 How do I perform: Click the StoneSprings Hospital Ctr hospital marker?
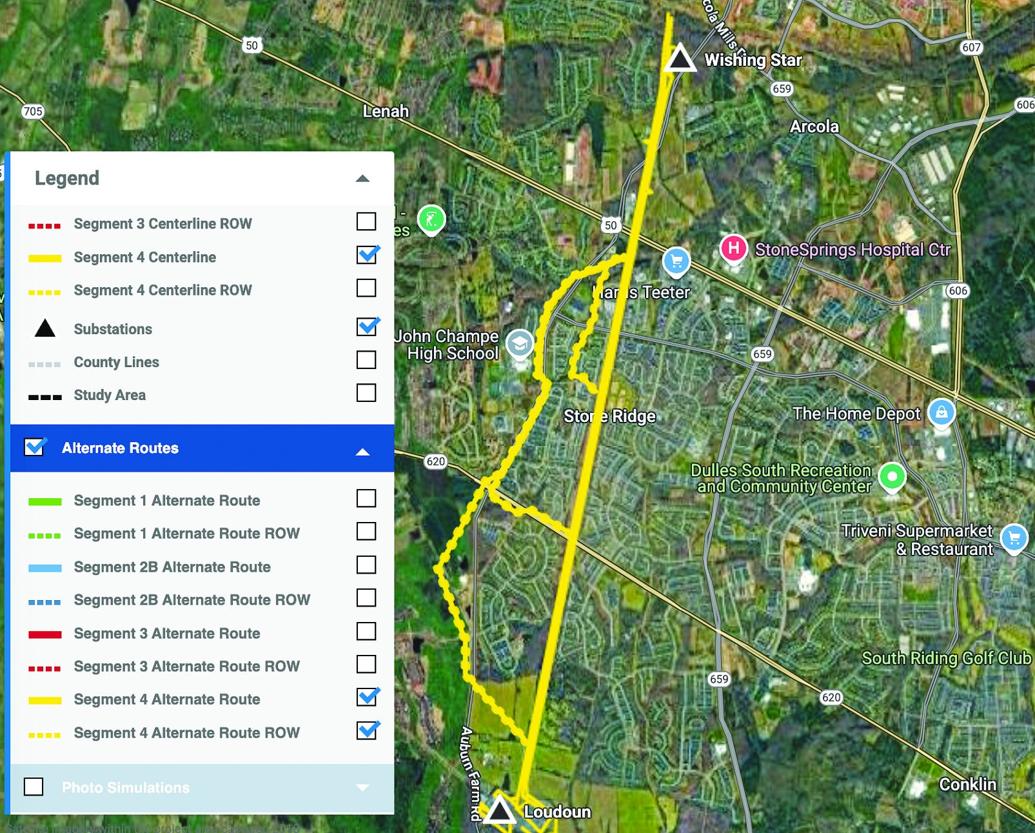(x=733, y=248)
